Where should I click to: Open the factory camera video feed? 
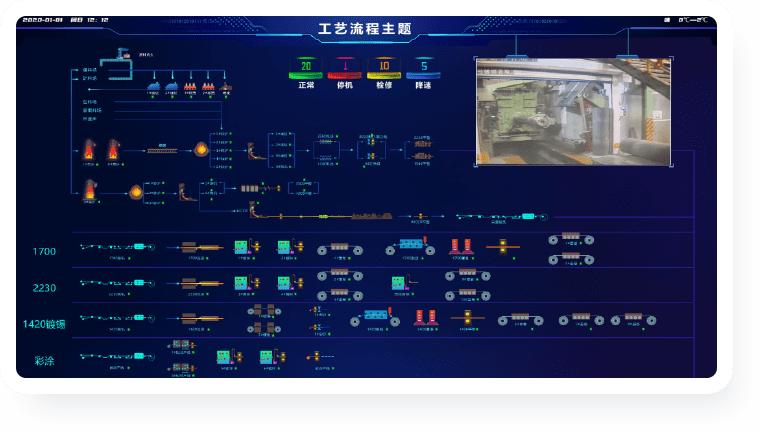[x=573, y=112]
